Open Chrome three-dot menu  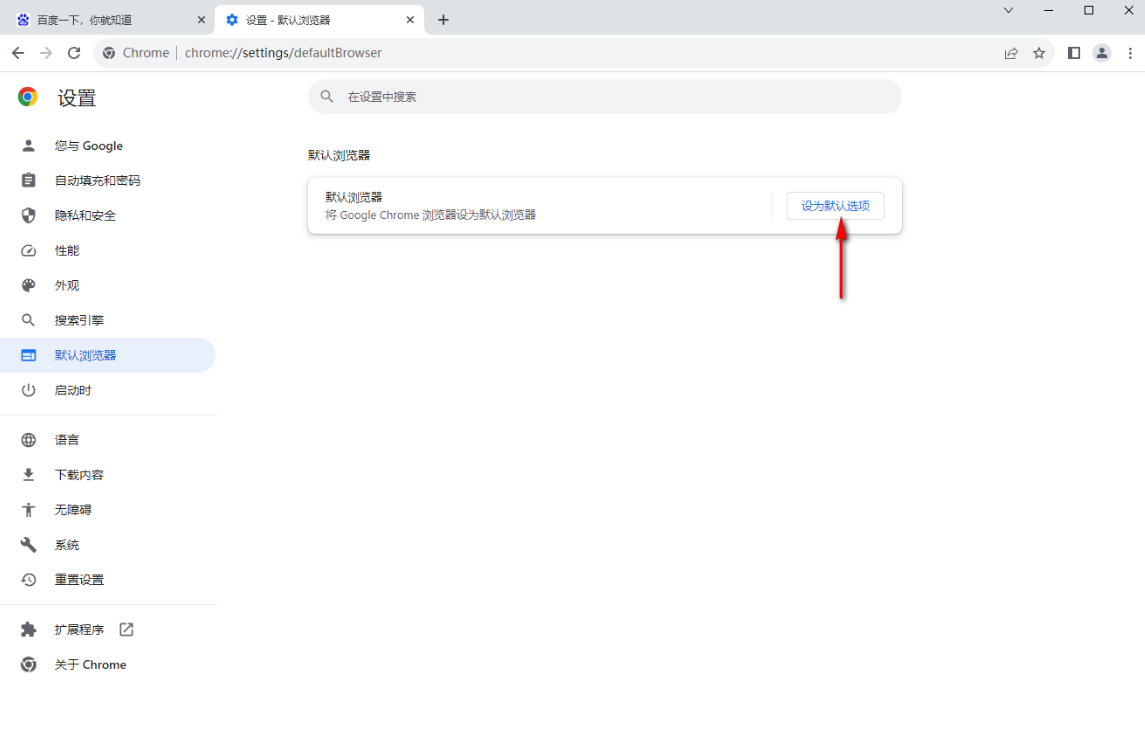click(x=1130, y=53)
